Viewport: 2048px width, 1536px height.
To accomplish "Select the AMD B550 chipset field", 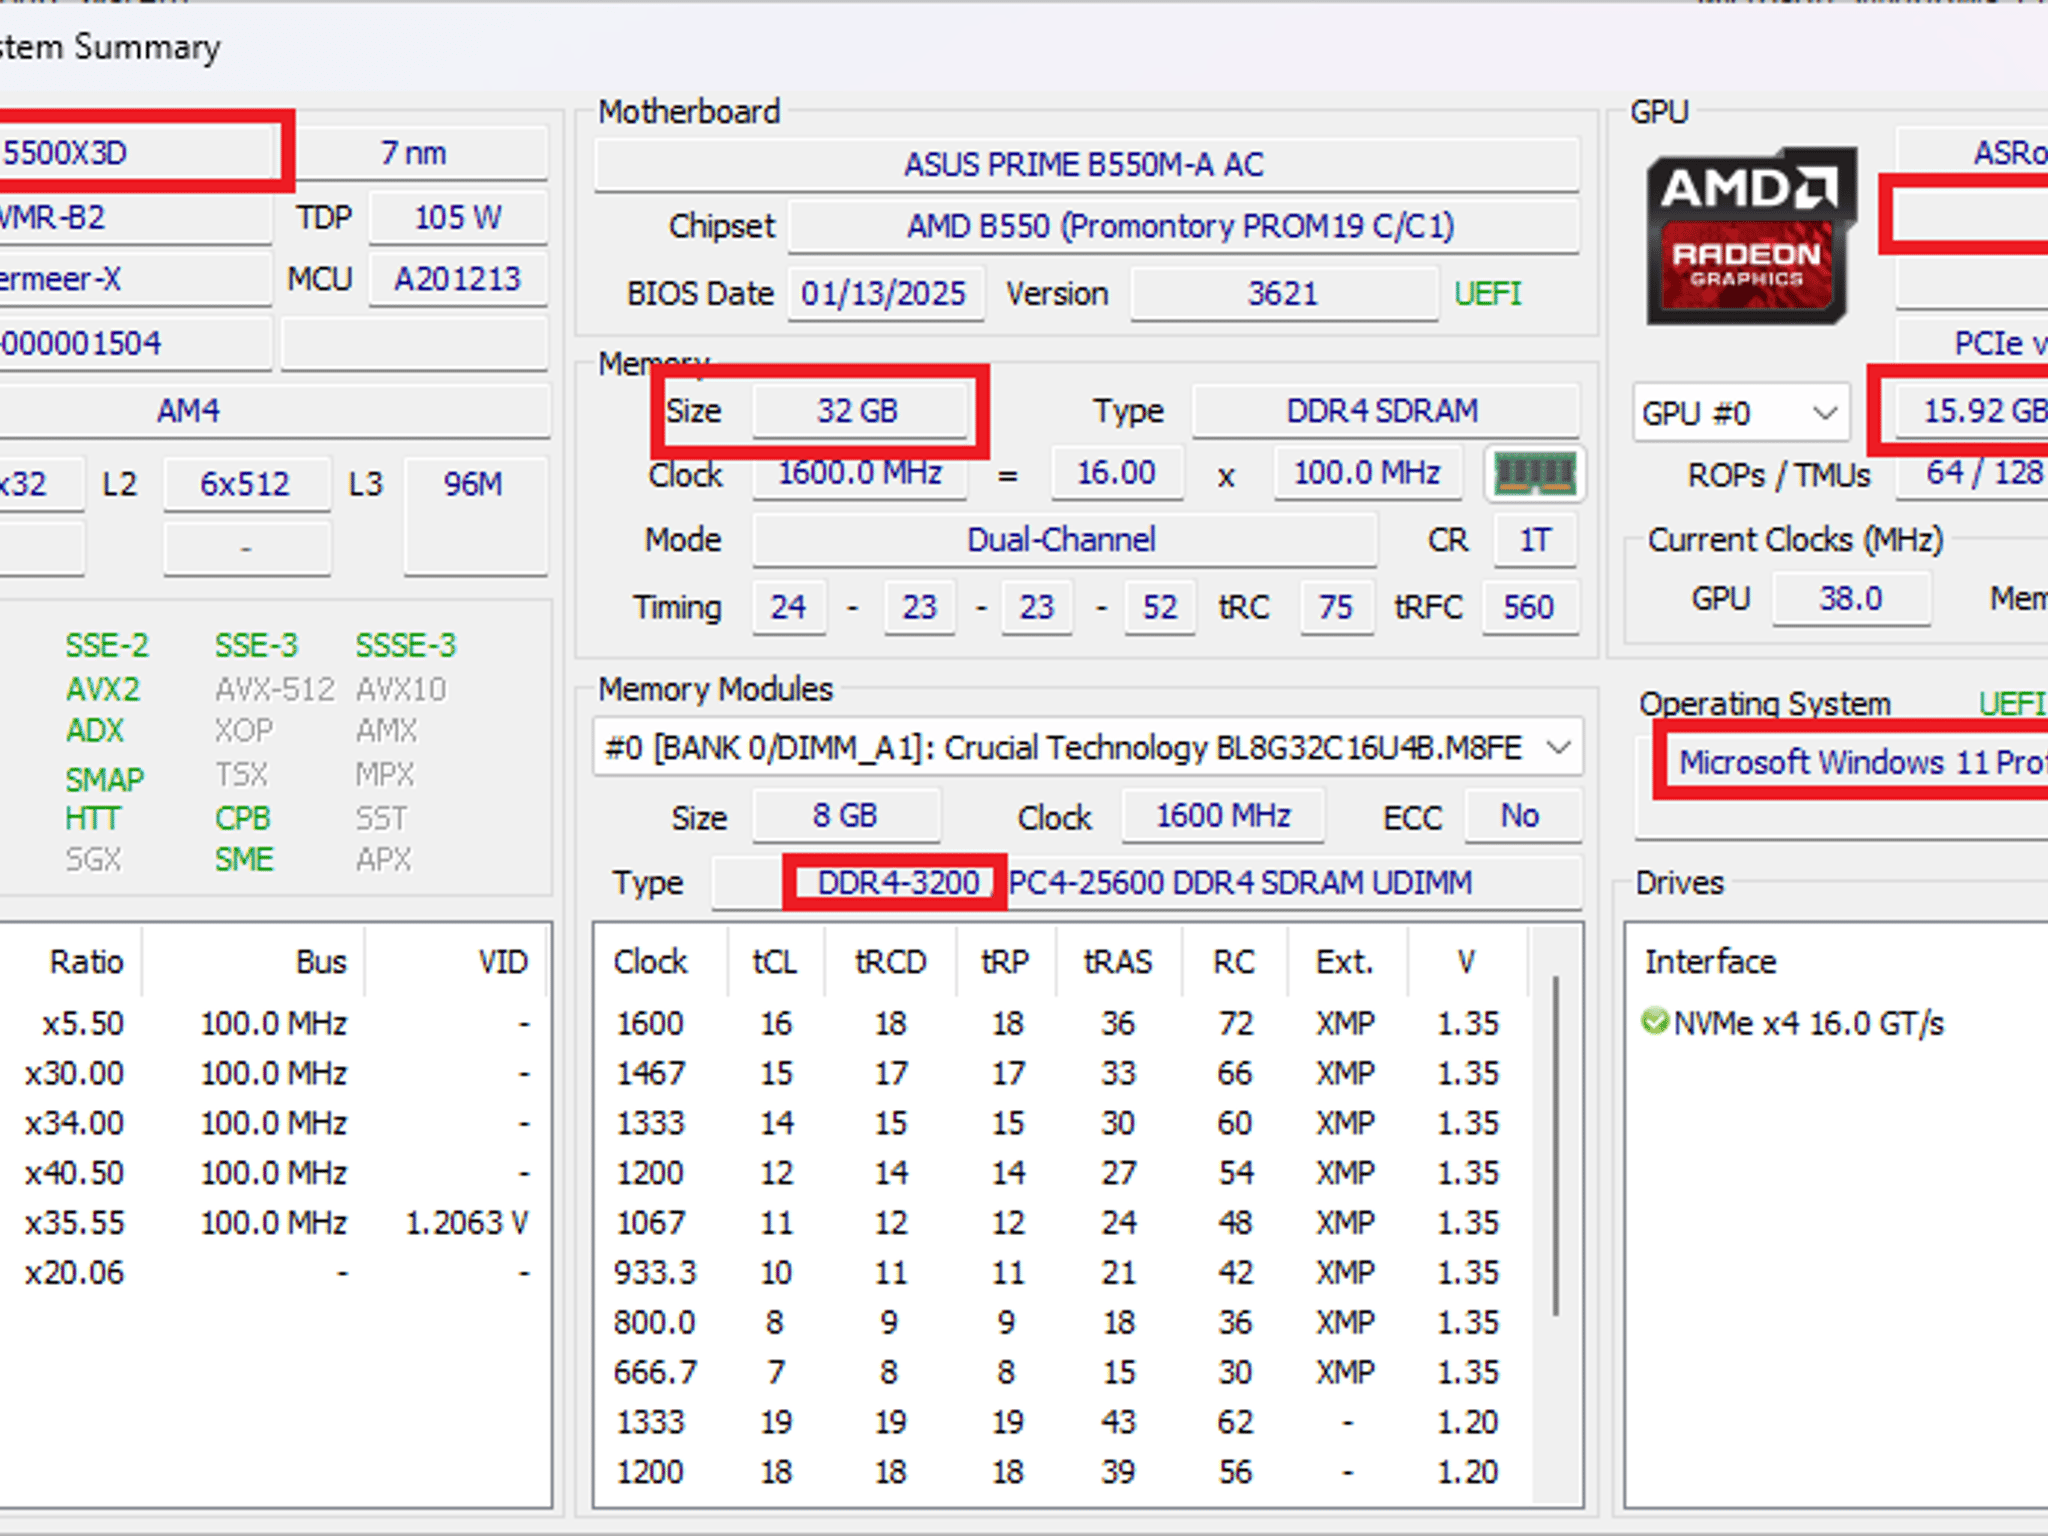I will tap(1183, 226).
